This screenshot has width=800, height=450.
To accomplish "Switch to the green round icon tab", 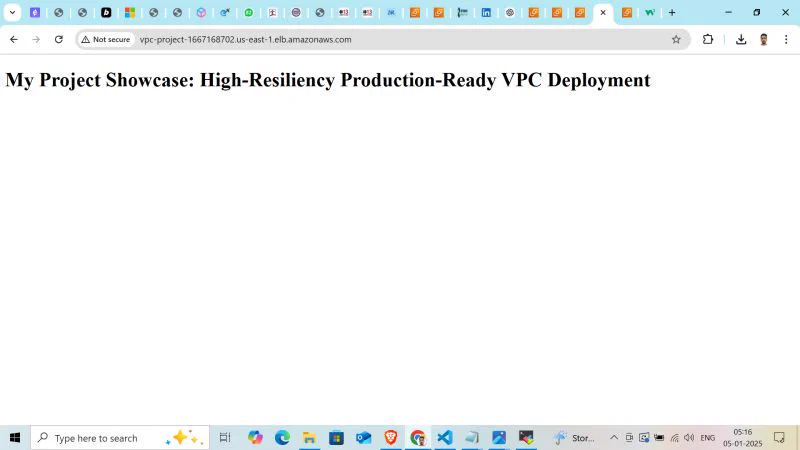I will pos(248,12).
